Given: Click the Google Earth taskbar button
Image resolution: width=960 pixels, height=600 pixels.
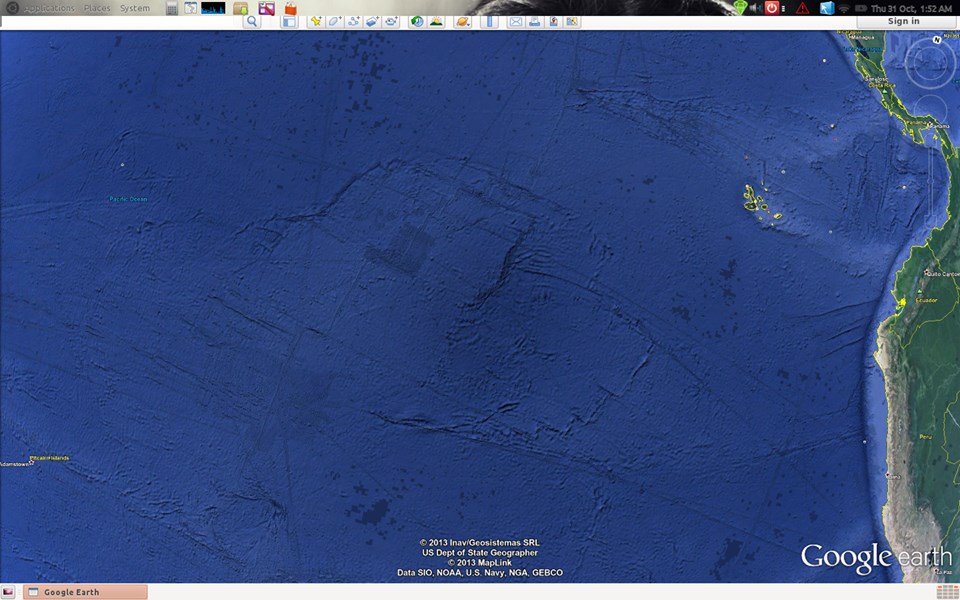Looking at the screenshot, I should (85, 592).
